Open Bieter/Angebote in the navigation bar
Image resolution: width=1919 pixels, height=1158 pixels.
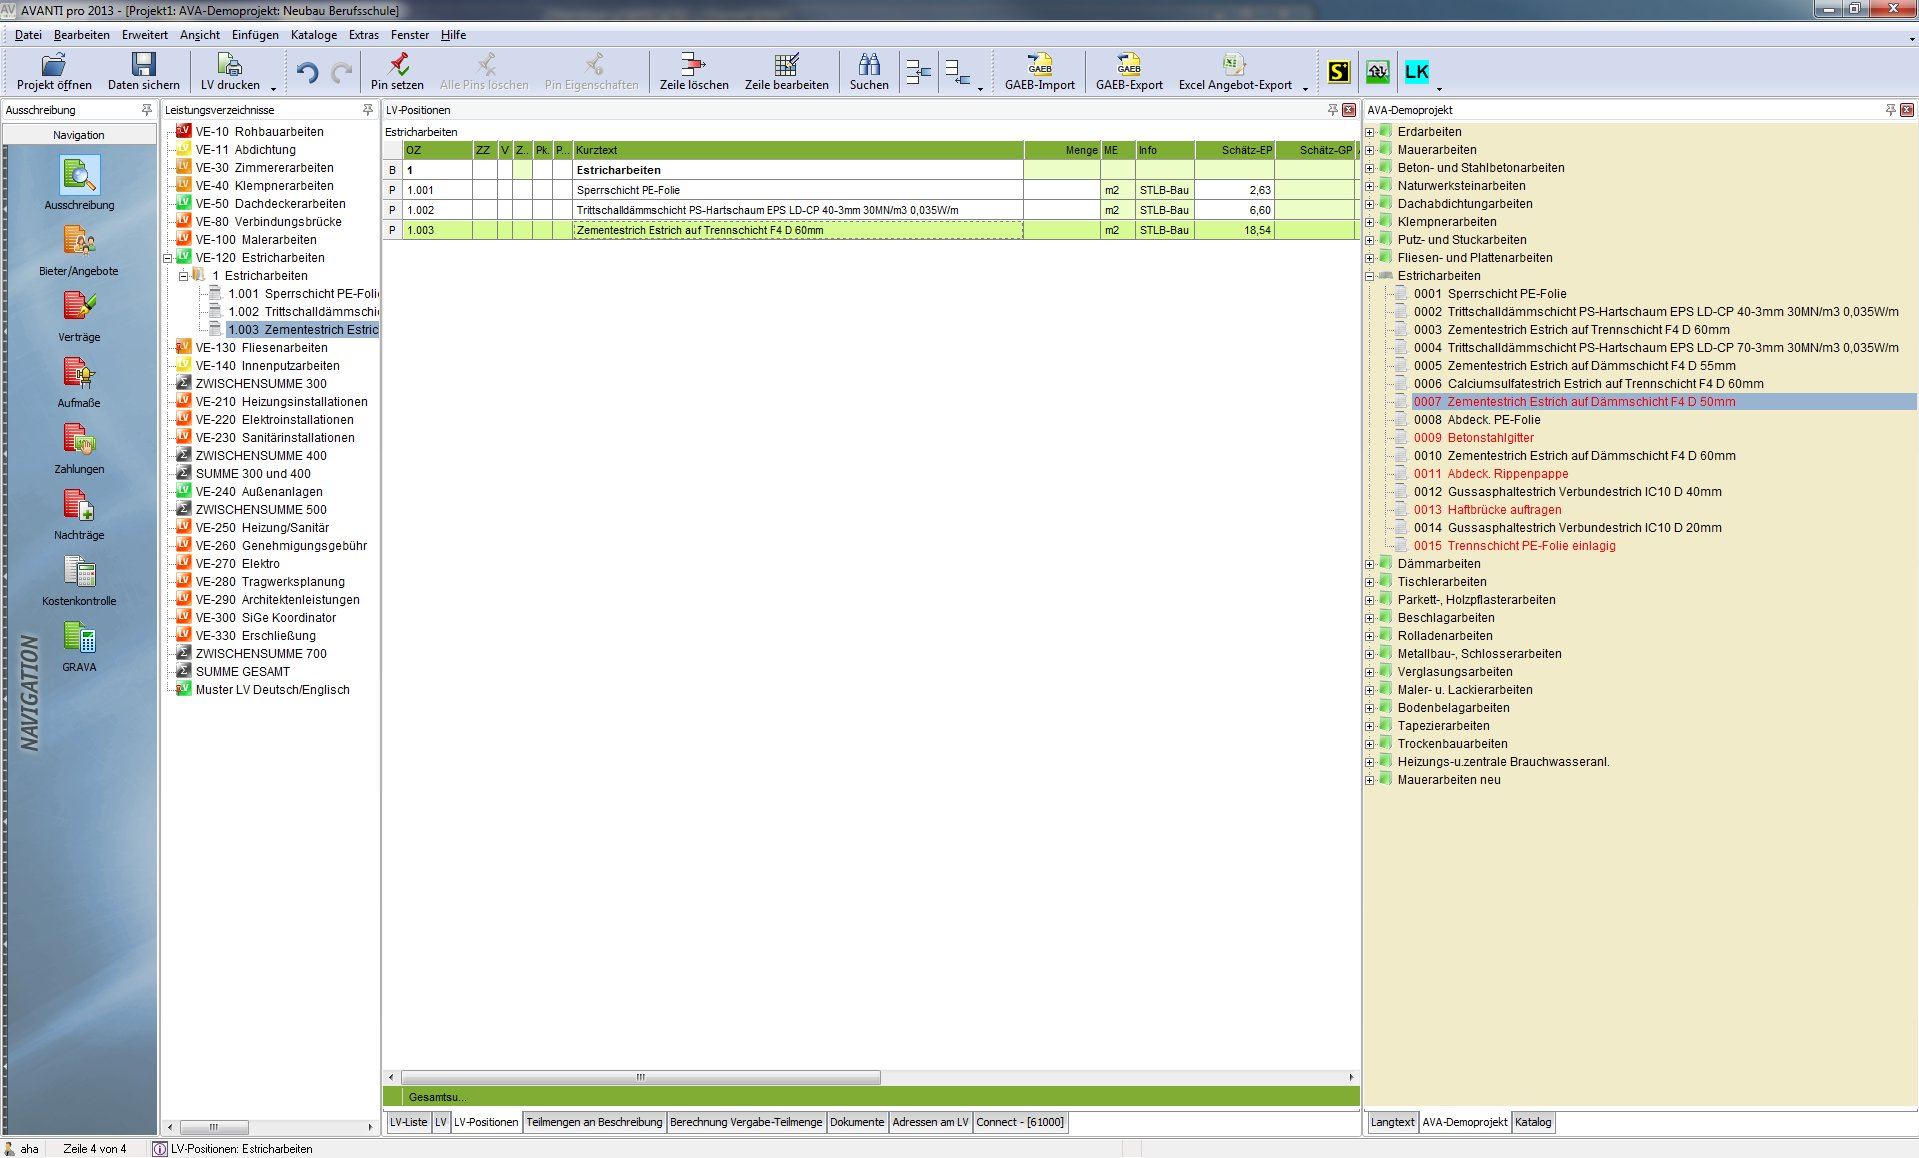(x=79, y=250)
